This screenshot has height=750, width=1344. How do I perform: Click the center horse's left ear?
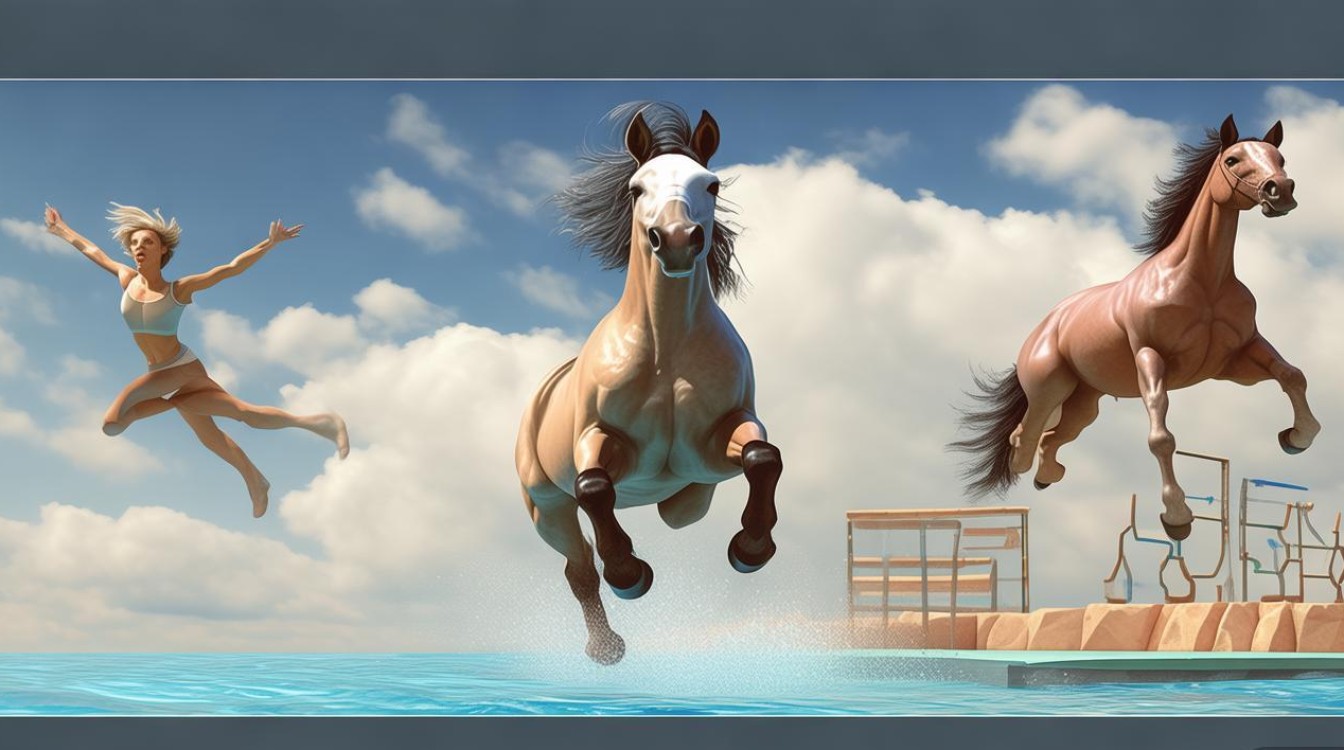coord(639,137)
